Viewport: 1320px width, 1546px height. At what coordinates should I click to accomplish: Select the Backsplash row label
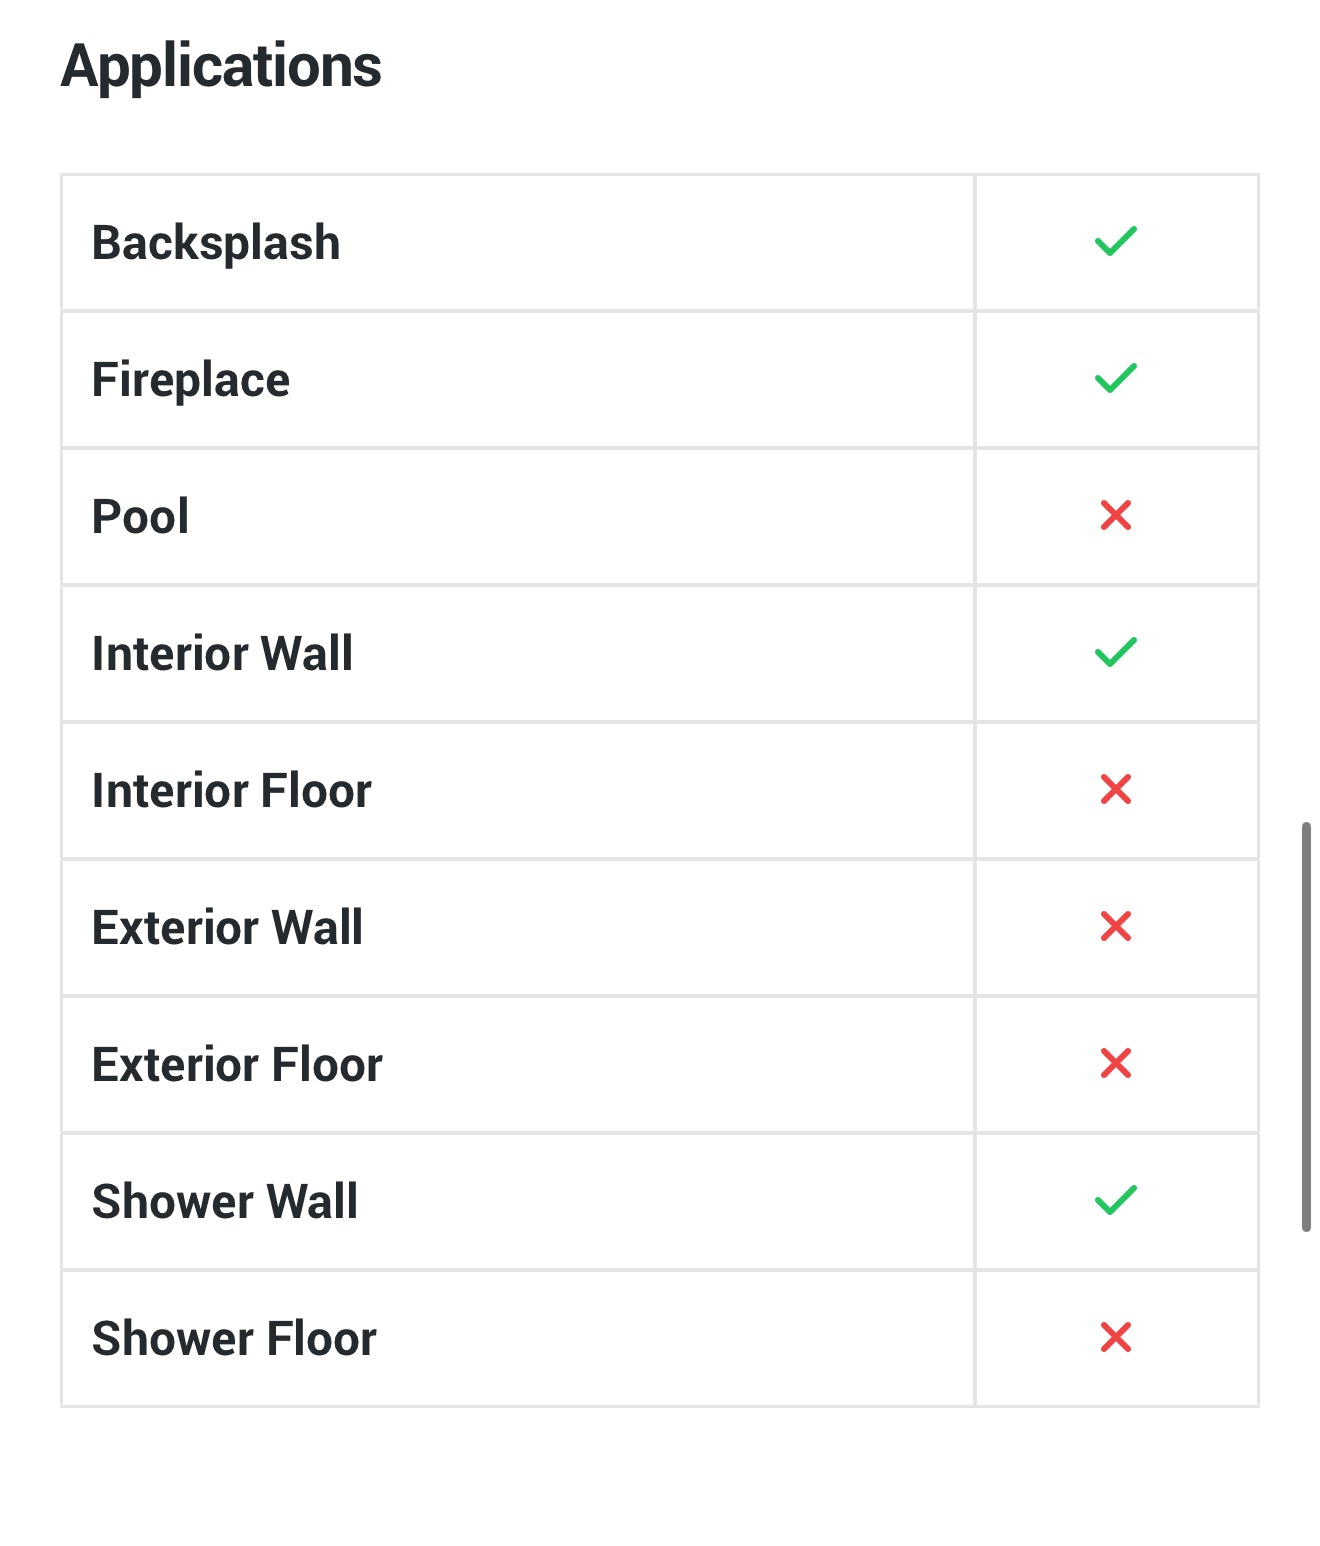pos(216,243)
